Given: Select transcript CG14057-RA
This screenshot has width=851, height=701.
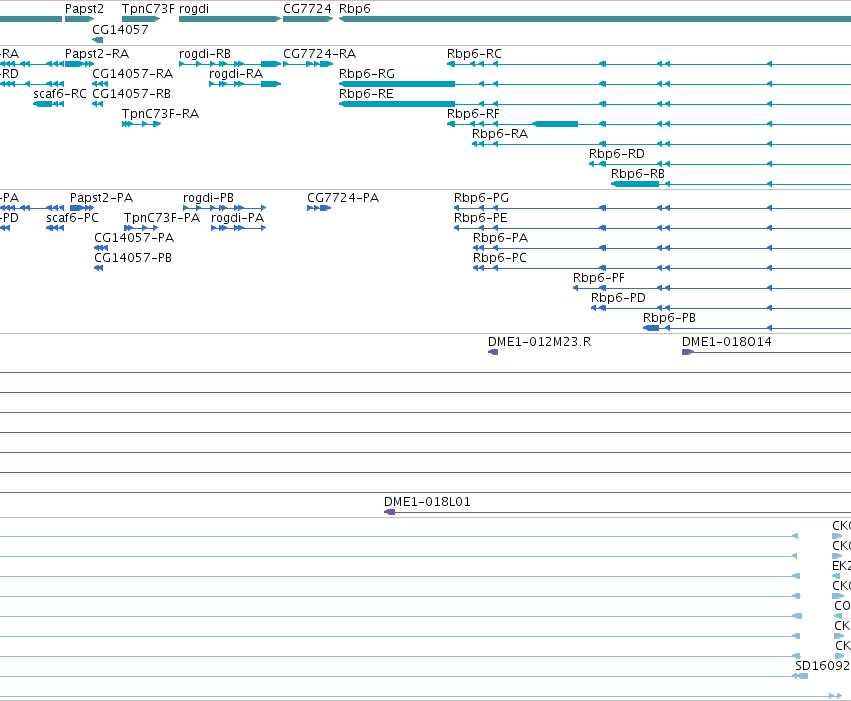Looking at the screenshot, I should (132, 73).
